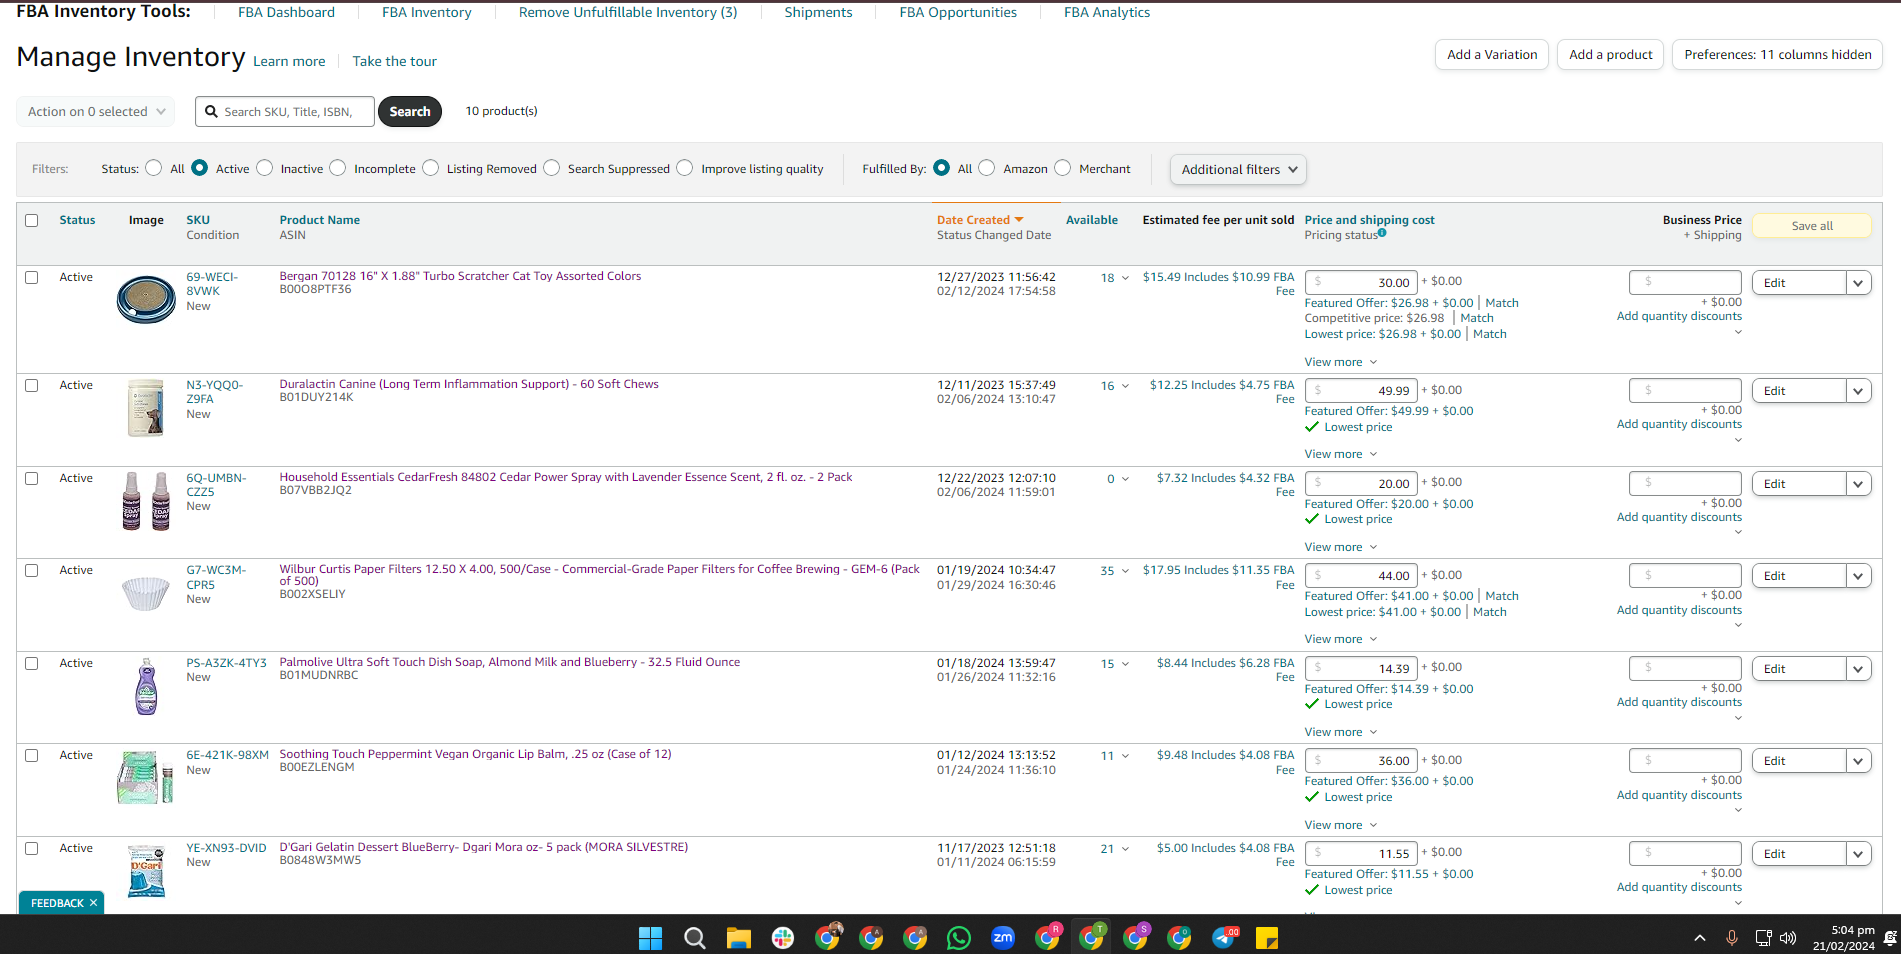Choose Fulfilled By Amazon

(987, 168)
